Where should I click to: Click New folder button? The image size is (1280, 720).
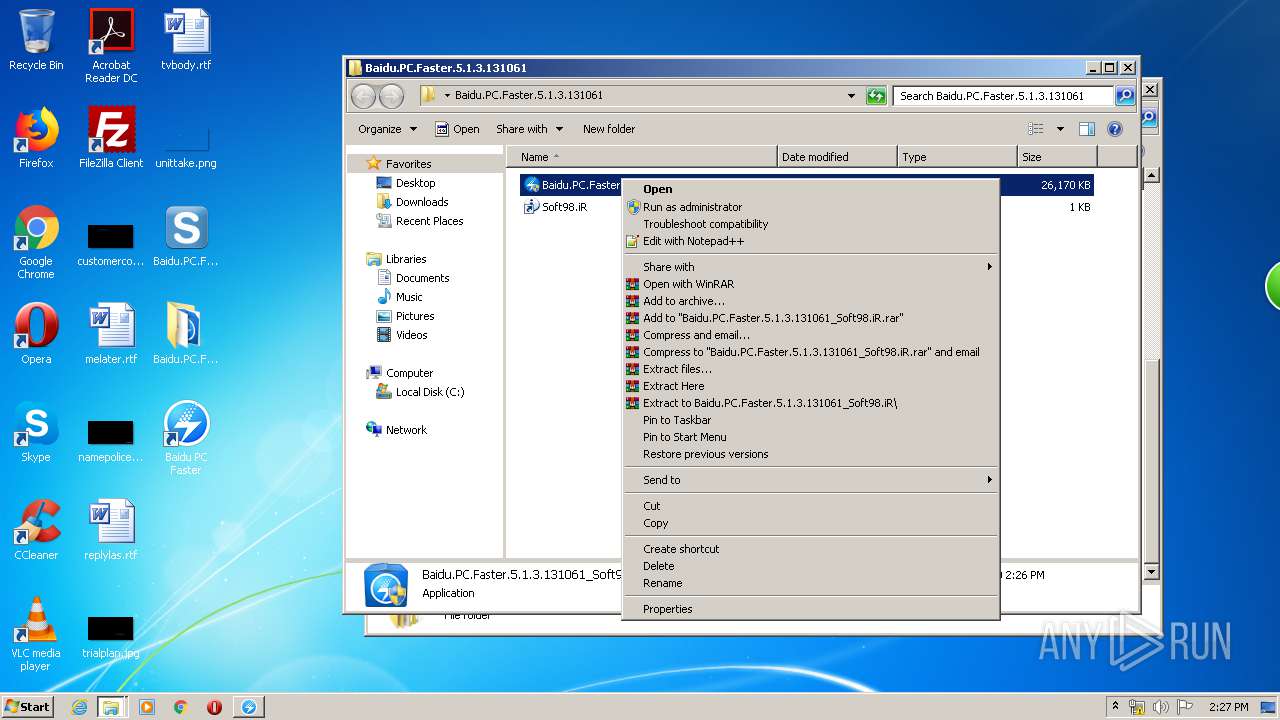click(x=608, y=129)
